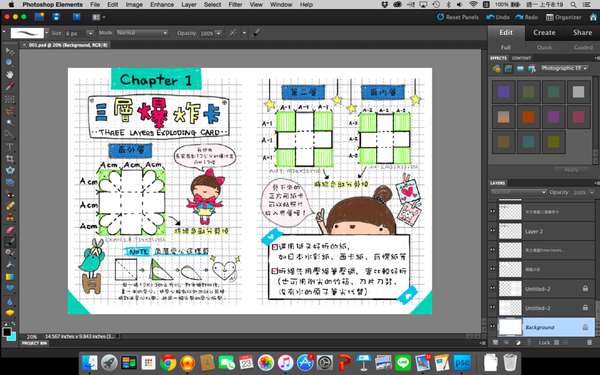The width and height of the screenshot is (600, 375).
Task: Delete layer with the trash icon
Action: 589,342
